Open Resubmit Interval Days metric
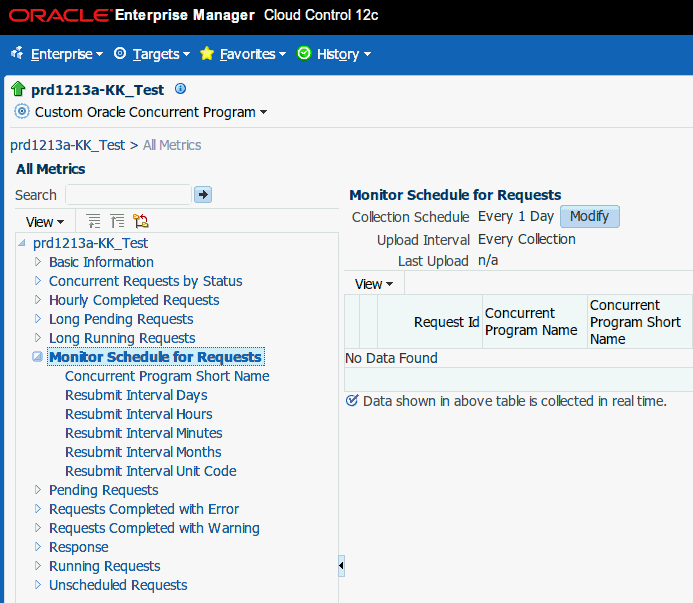The height and width of the screenshot is (603, 693). [136, 395]
